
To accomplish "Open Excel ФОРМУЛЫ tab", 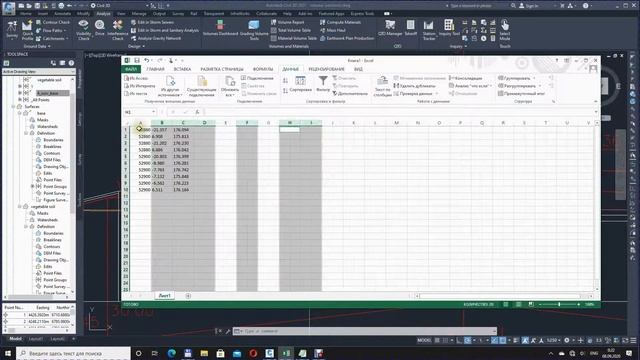I will point(263,69).
